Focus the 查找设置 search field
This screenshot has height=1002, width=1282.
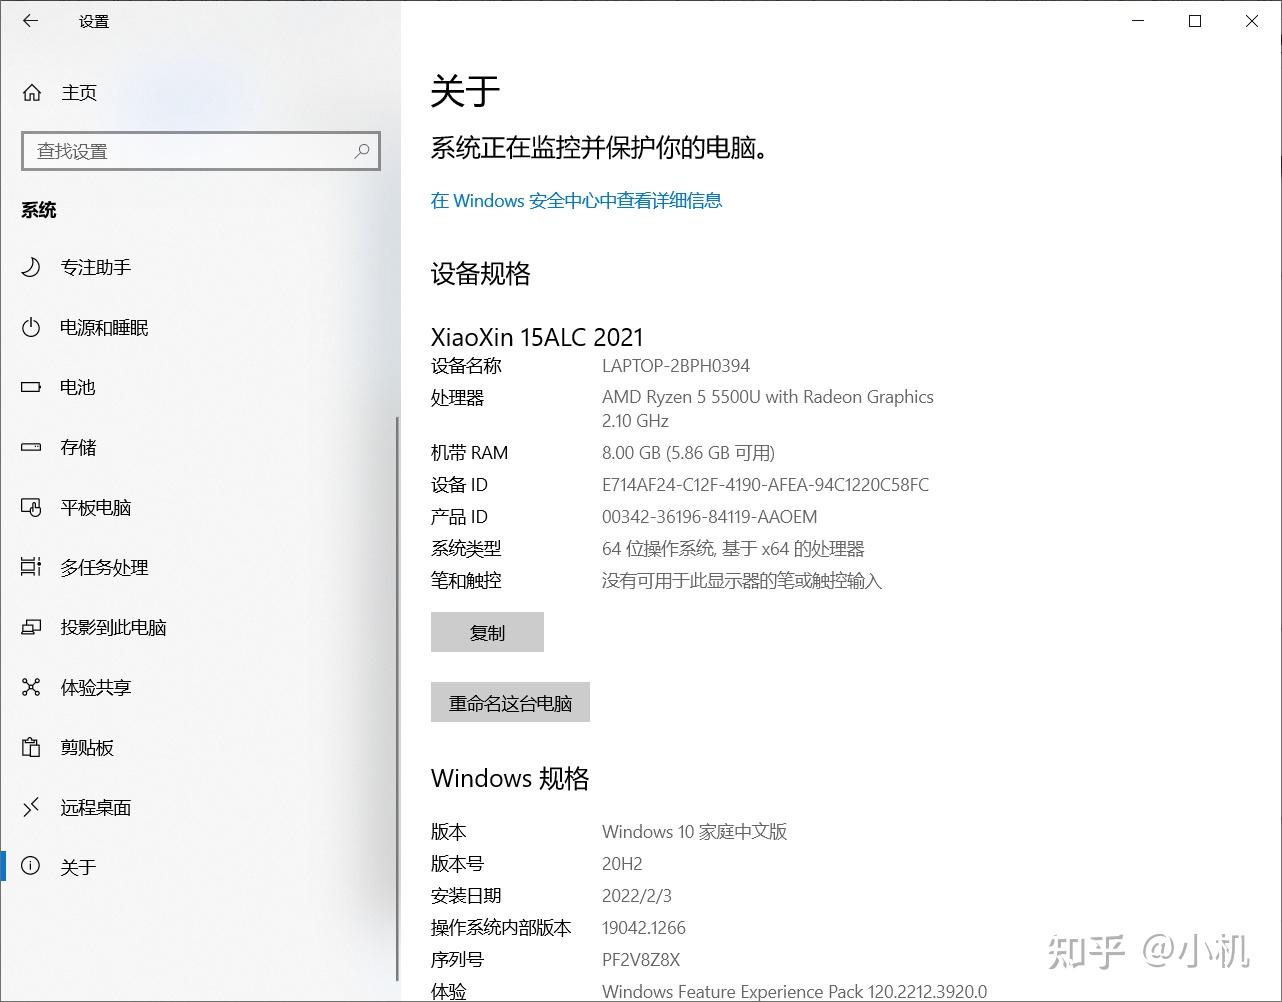(x=201, y=151)
